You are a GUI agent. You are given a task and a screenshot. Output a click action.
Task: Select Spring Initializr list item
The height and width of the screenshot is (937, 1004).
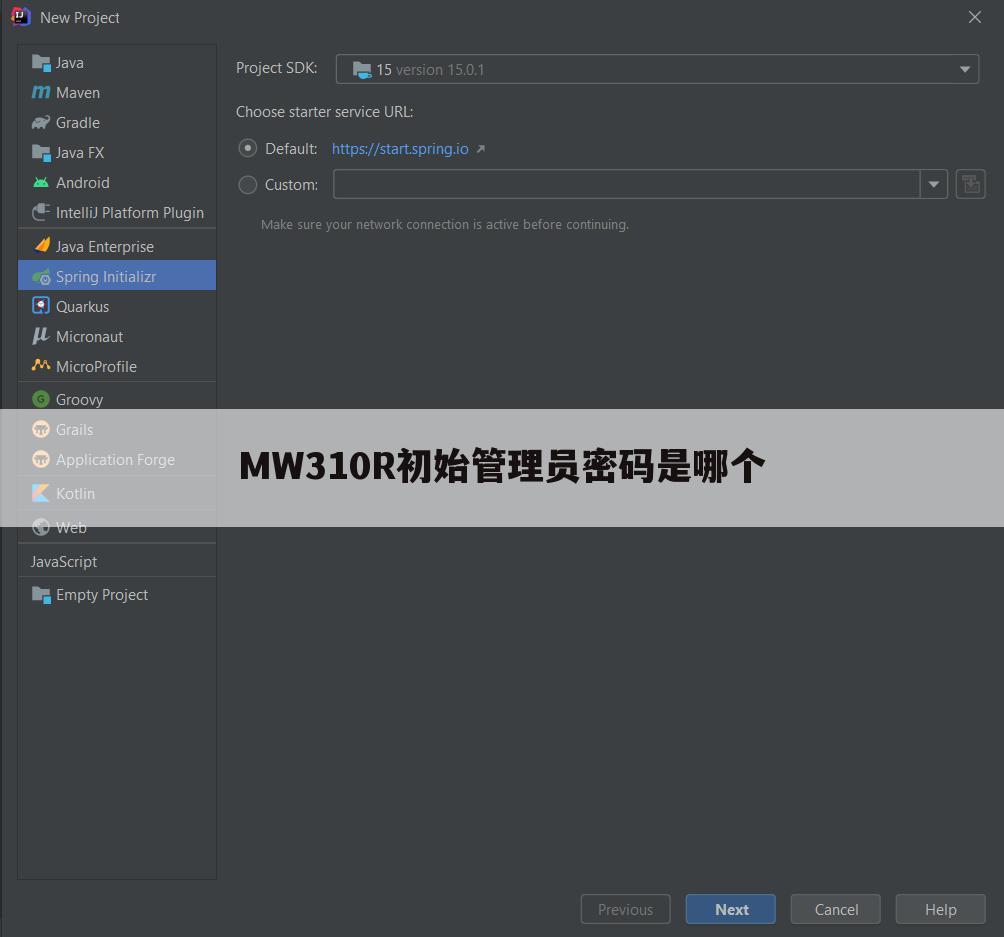[117, 276]
